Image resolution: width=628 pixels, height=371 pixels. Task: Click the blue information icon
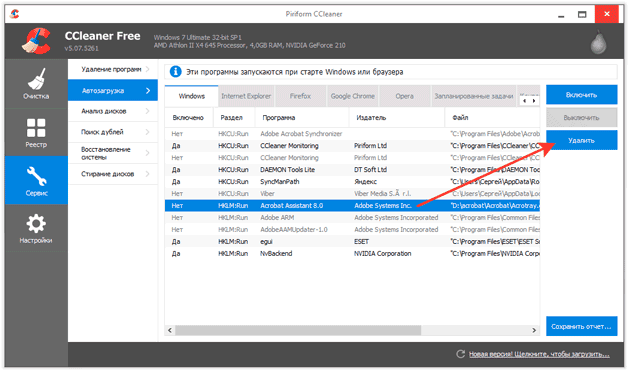pyautogui.click(x=175, y=72)
